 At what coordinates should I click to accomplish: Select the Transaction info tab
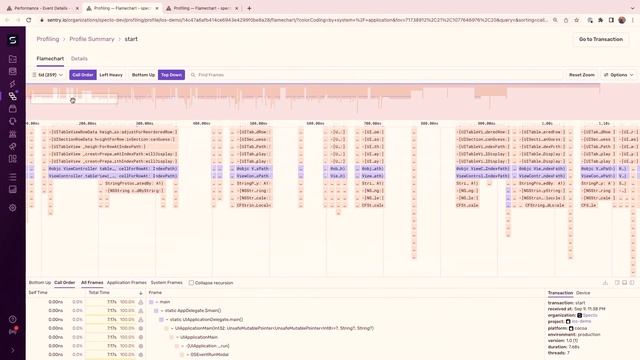[560, 293]
